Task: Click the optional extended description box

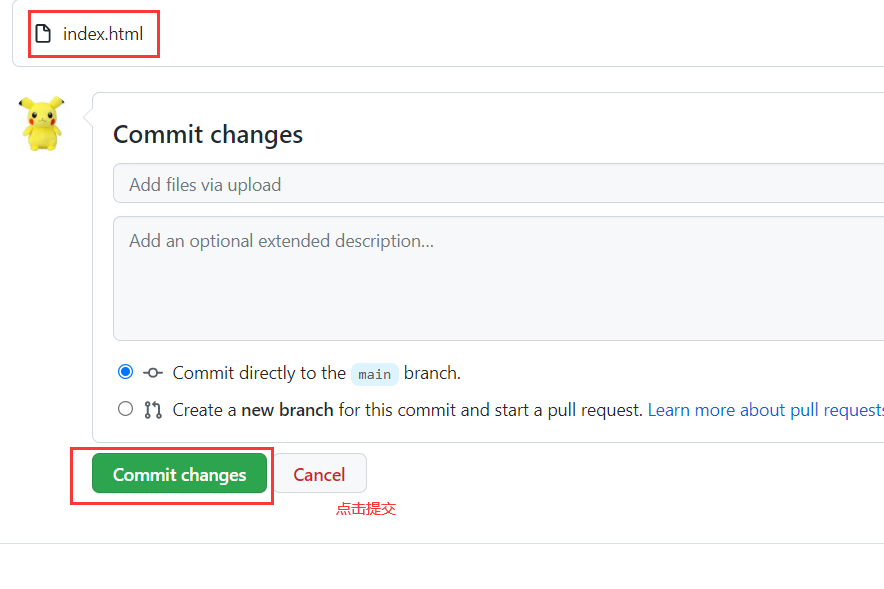Action: [498, 278]
